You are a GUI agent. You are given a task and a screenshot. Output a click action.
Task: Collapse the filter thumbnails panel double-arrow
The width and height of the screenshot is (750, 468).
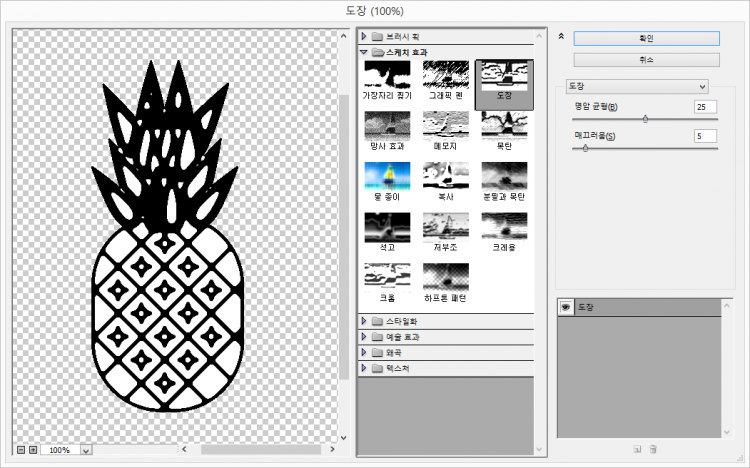561,36
